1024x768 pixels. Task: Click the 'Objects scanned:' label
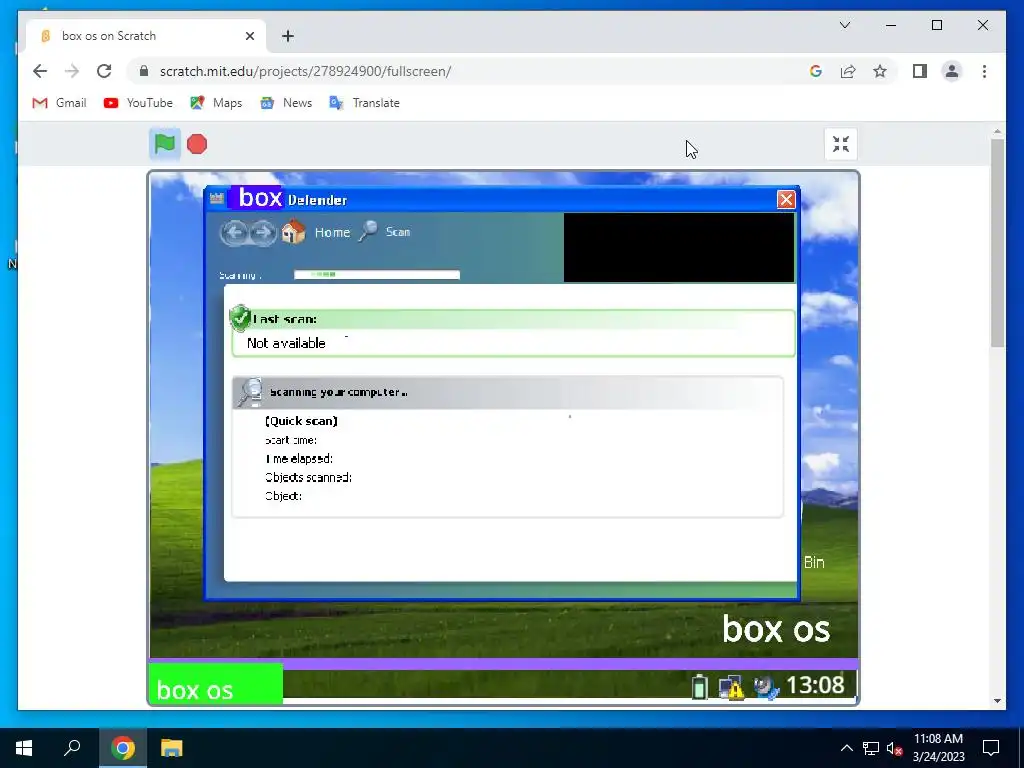(x=308, y=477)
